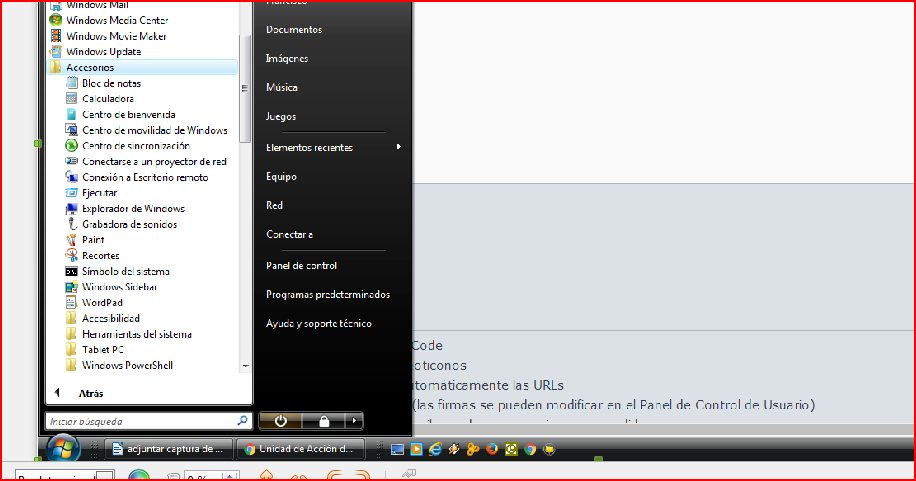Open the shutdown options arrow menu
The image size is (916, 481).
point(354,421)
